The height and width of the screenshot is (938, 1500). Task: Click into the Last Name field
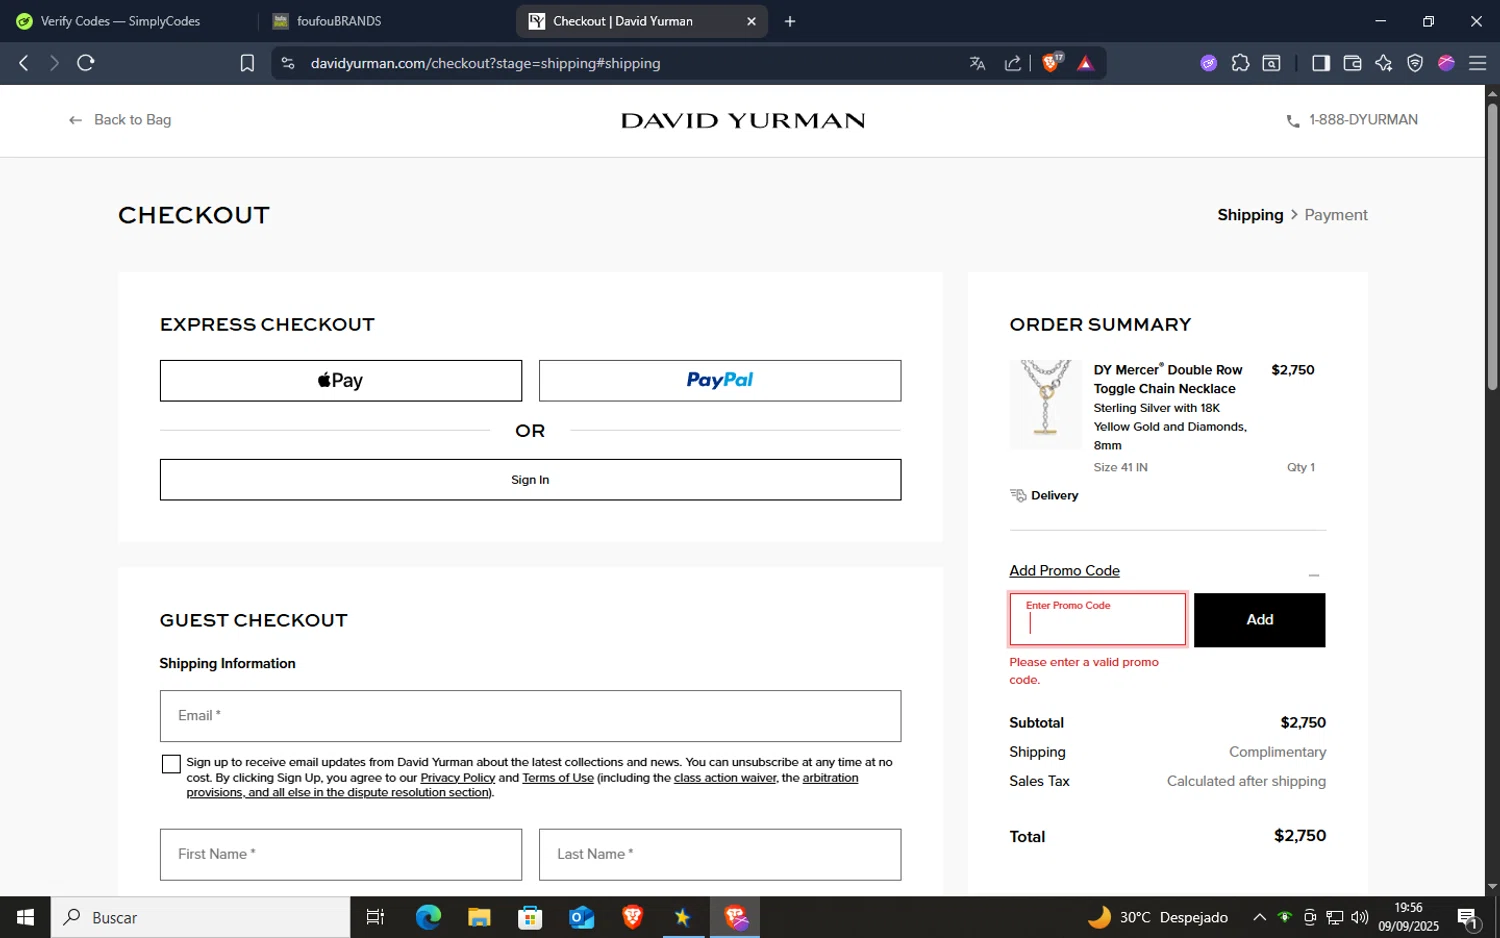coord(720,855)
